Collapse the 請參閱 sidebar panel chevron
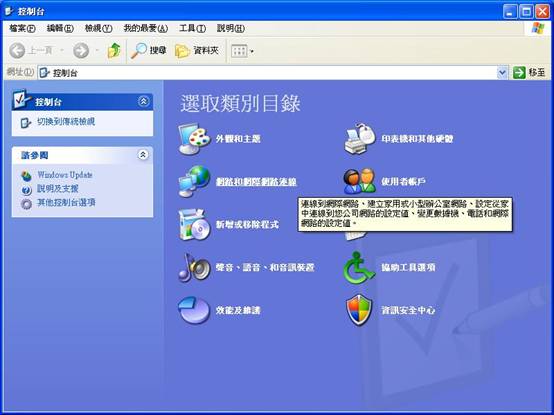554x415 pixels. coord(143,155)
